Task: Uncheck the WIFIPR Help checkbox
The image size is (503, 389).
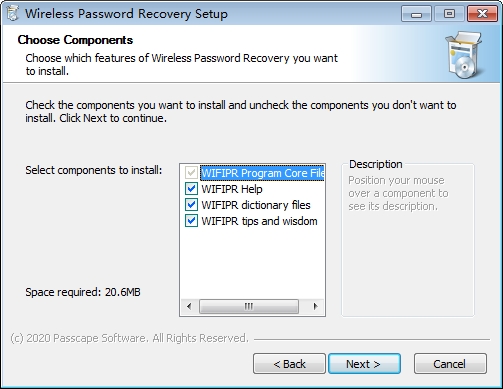Action: (191, 189)
